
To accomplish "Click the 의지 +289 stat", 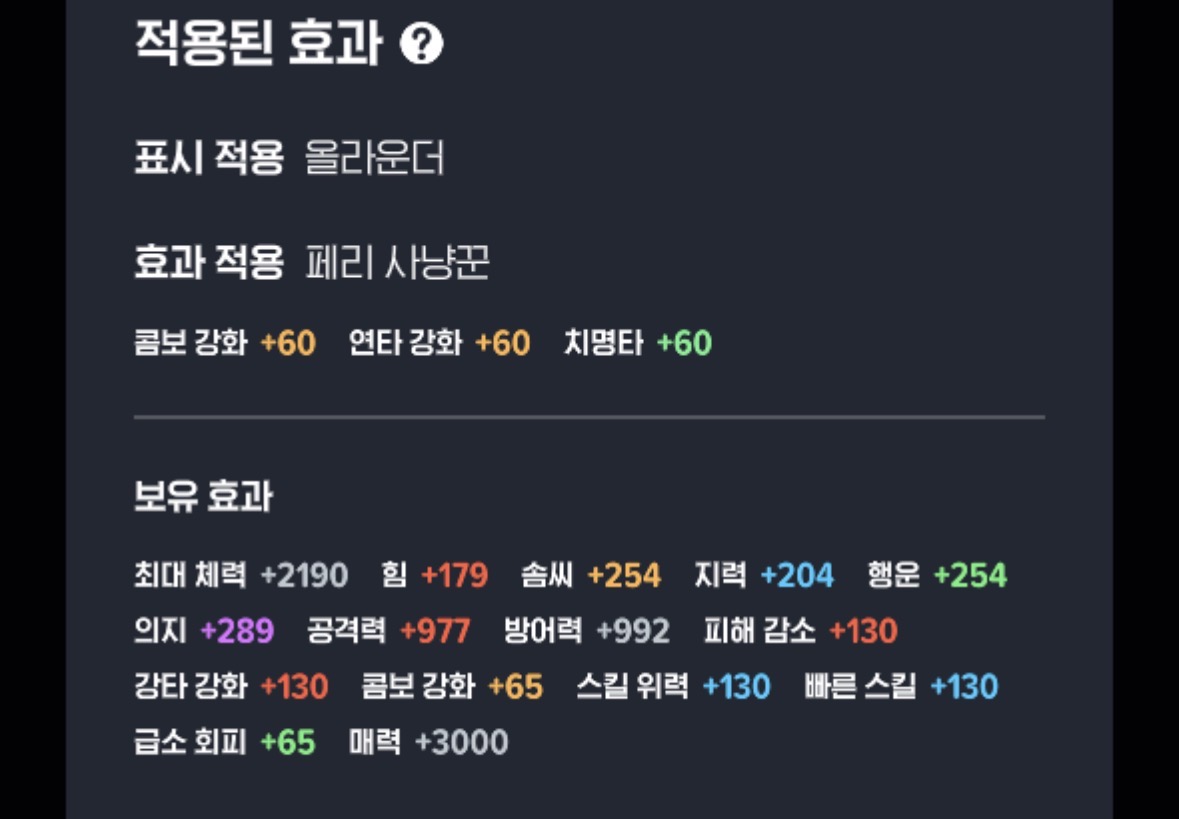I will (x=204, y=631).
